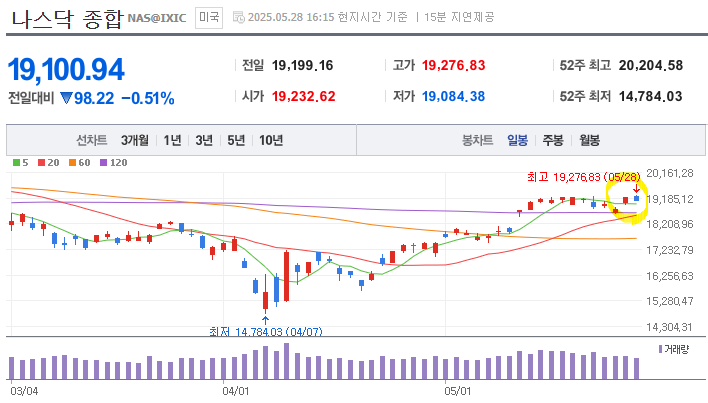
Task: Click the orange 60-day moving average legend
Action: pyautogui.click(x=78, y=162)
